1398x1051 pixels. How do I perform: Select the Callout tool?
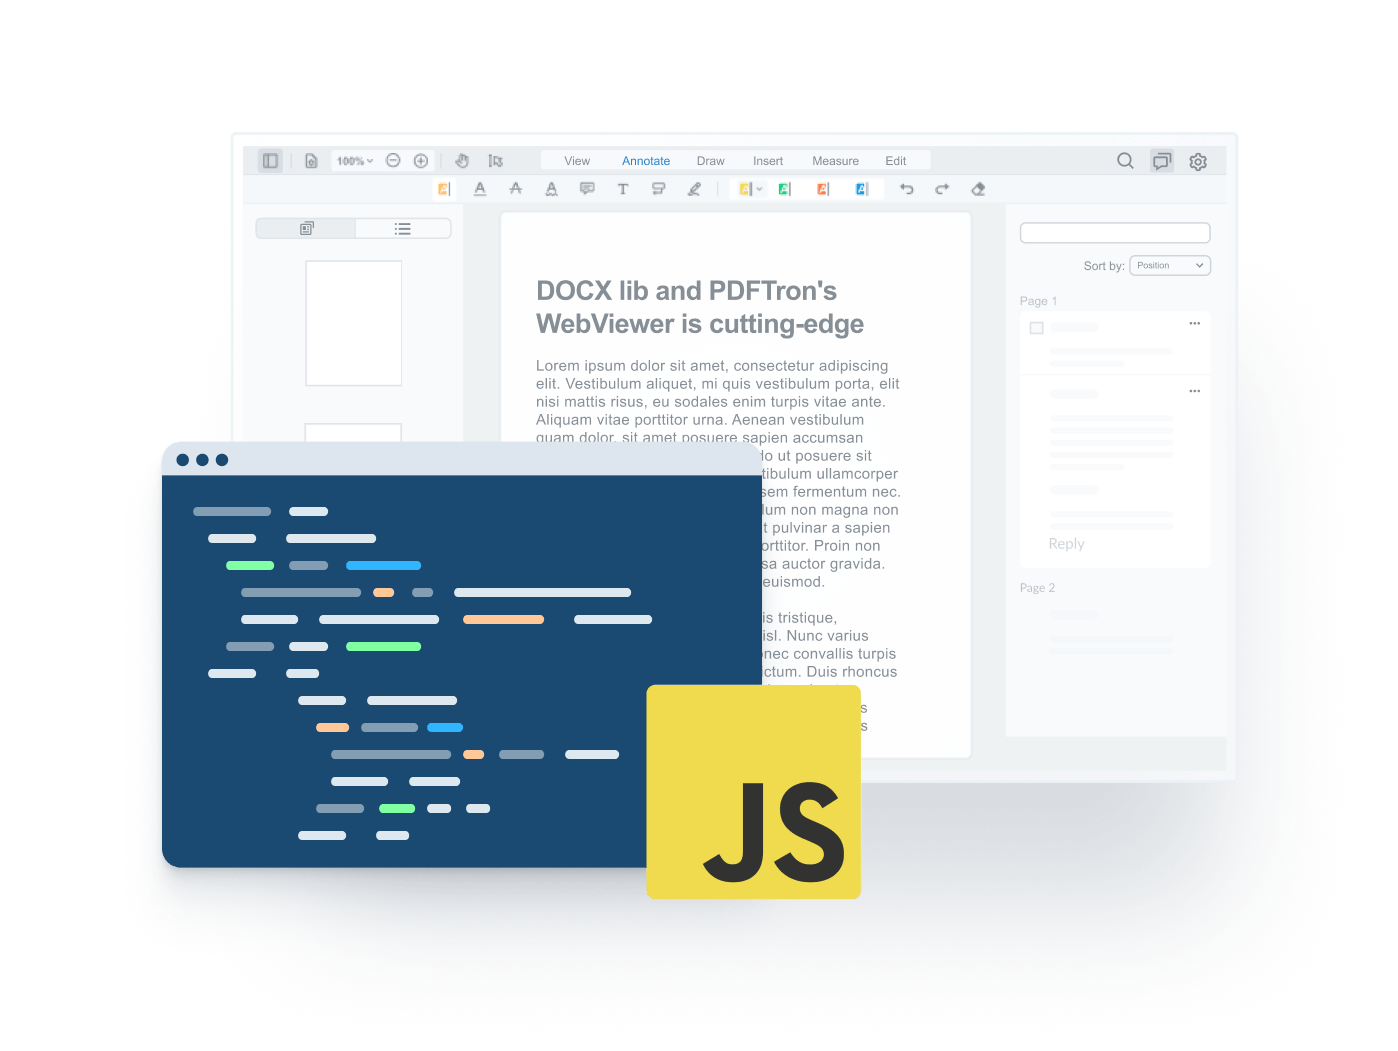(658, 189)
